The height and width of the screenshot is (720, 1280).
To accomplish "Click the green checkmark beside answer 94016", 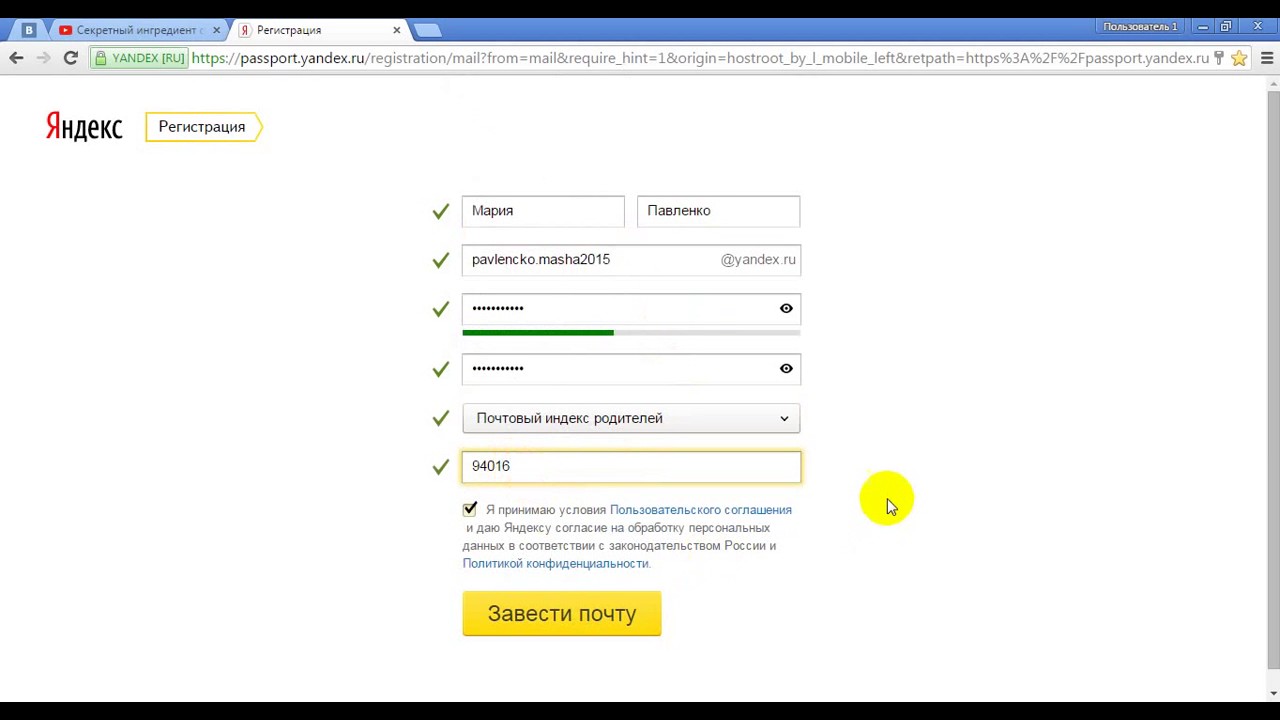I will (440, 467).
